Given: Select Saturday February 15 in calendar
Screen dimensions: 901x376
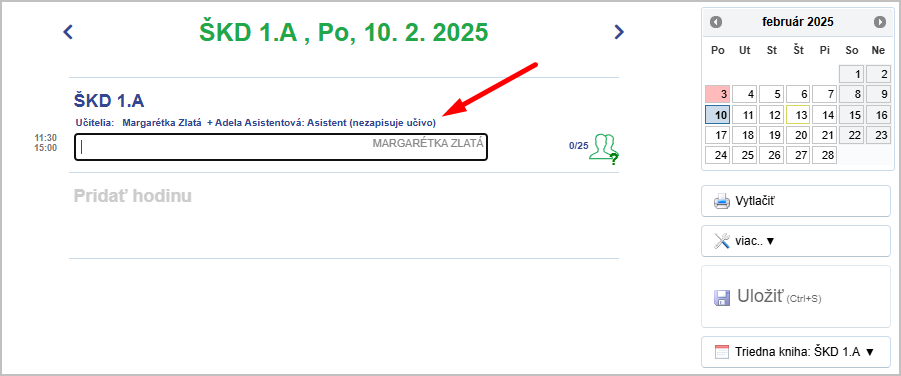Looking at the screenshot, I should pyautogui.click(x=852, y=115).
